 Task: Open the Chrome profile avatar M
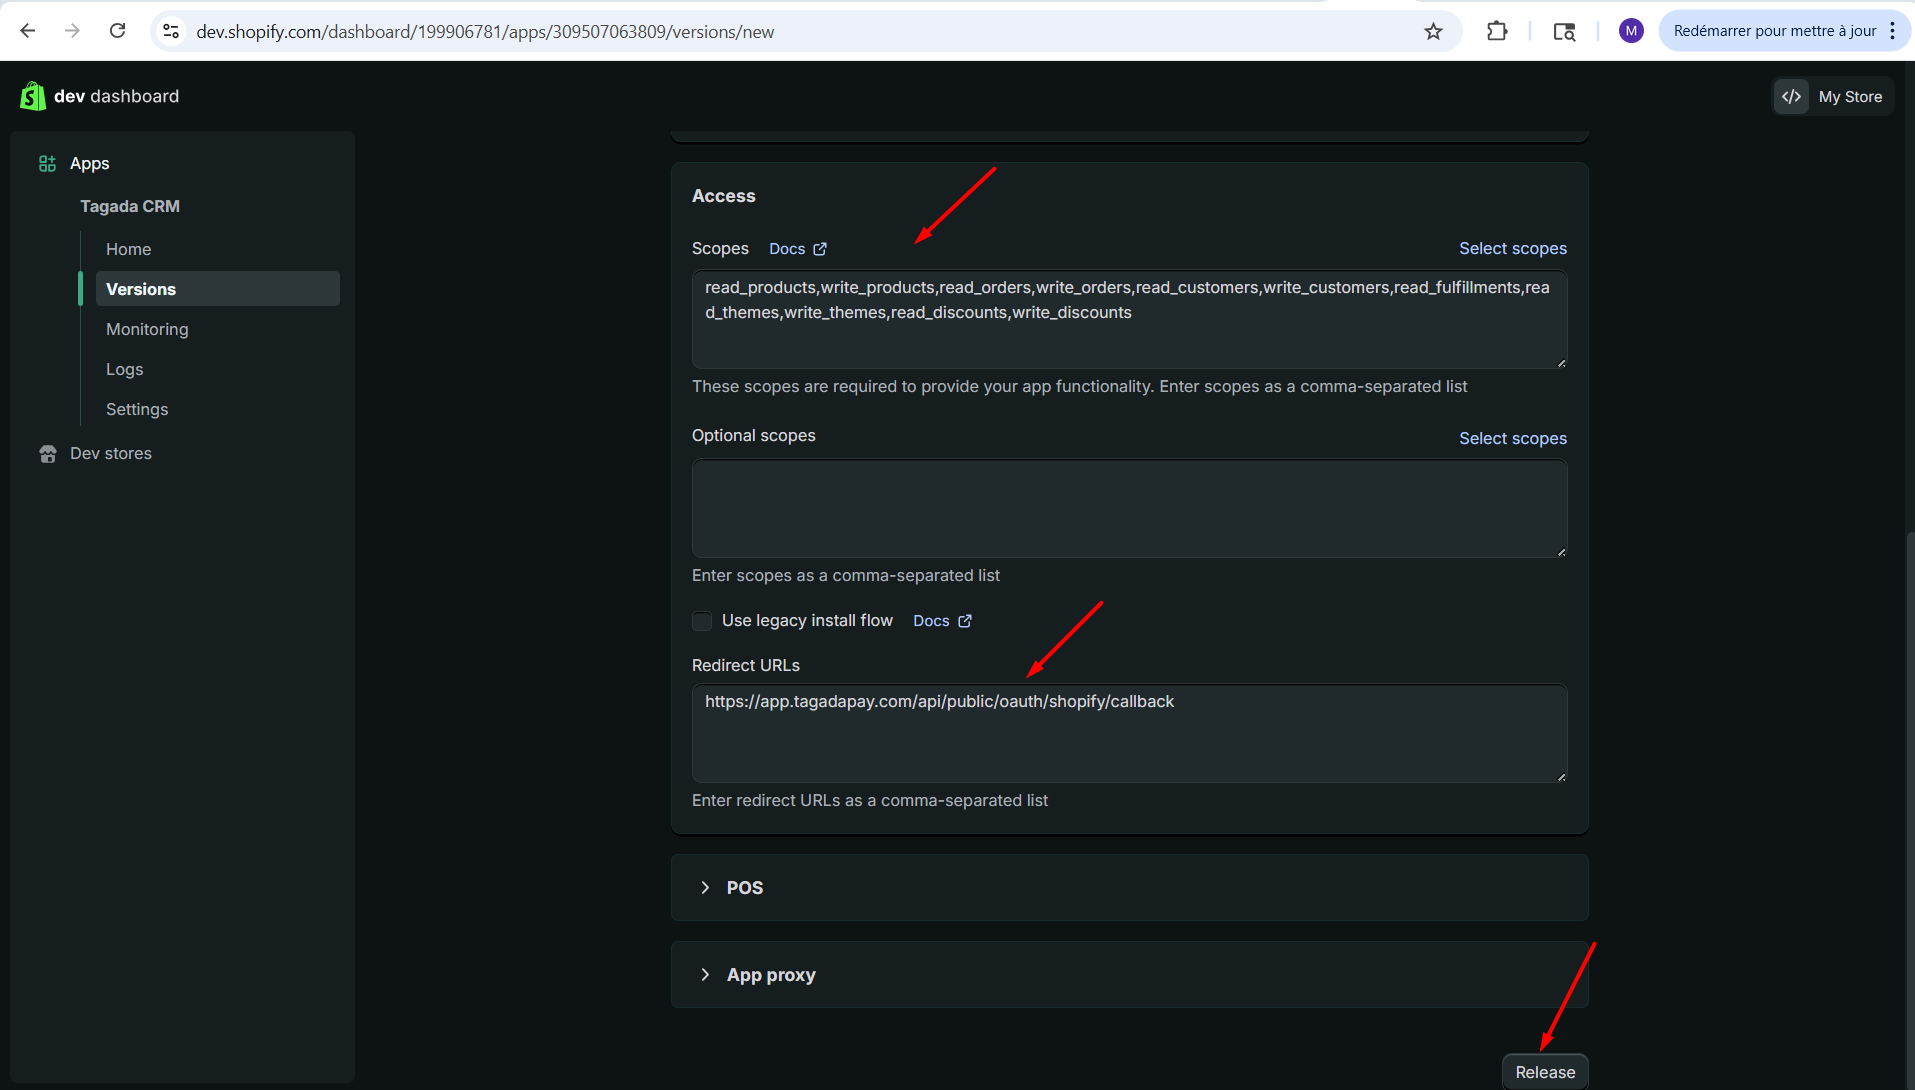[x=1631, y=31]
